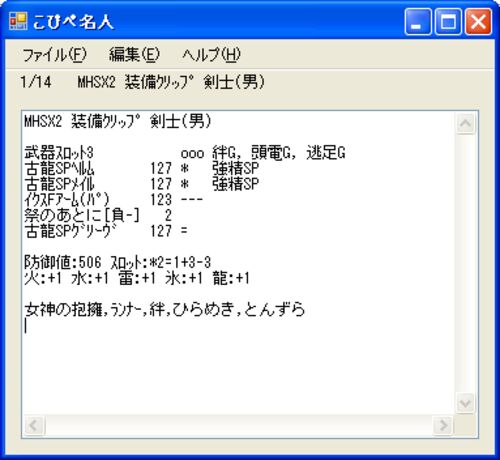Click the 防御値:506 line
500x460 pixels.
(x=118, y=263)
